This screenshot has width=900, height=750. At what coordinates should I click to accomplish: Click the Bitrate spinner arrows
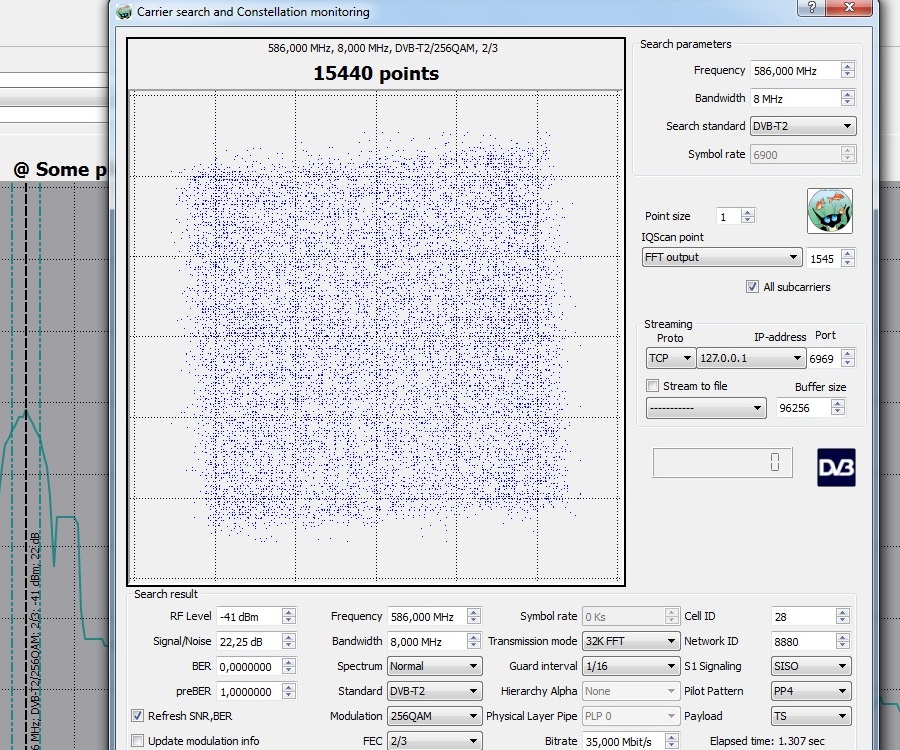(x=672, y=741)
